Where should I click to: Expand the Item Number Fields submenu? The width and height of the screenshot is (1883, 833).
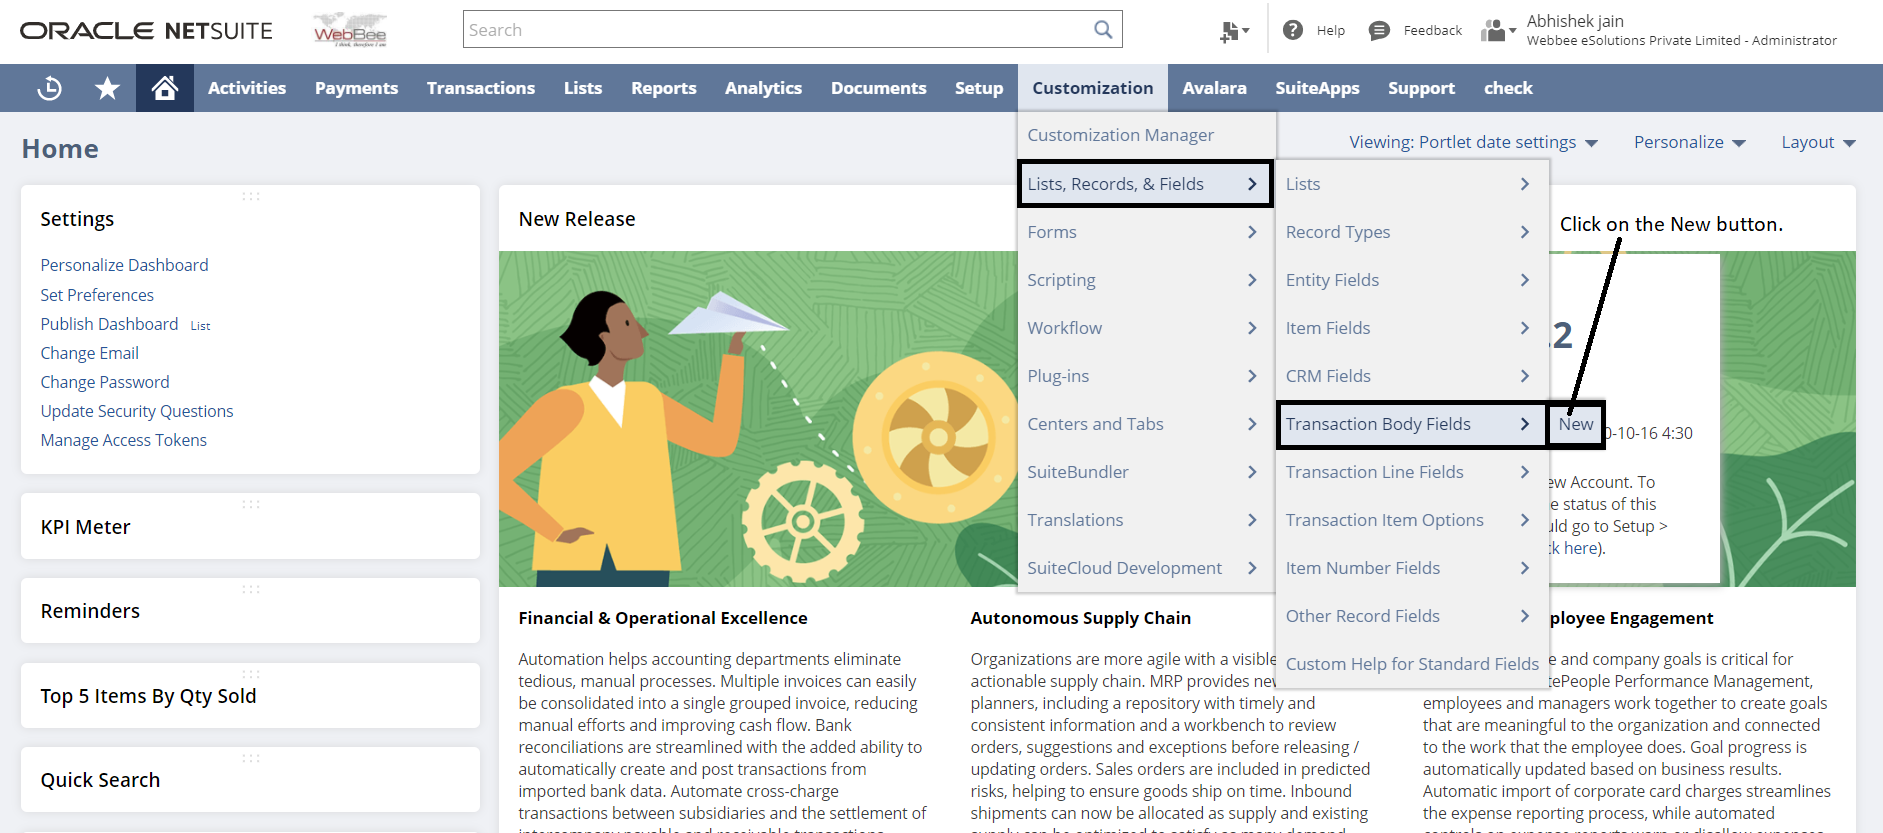coord(1412,568)
